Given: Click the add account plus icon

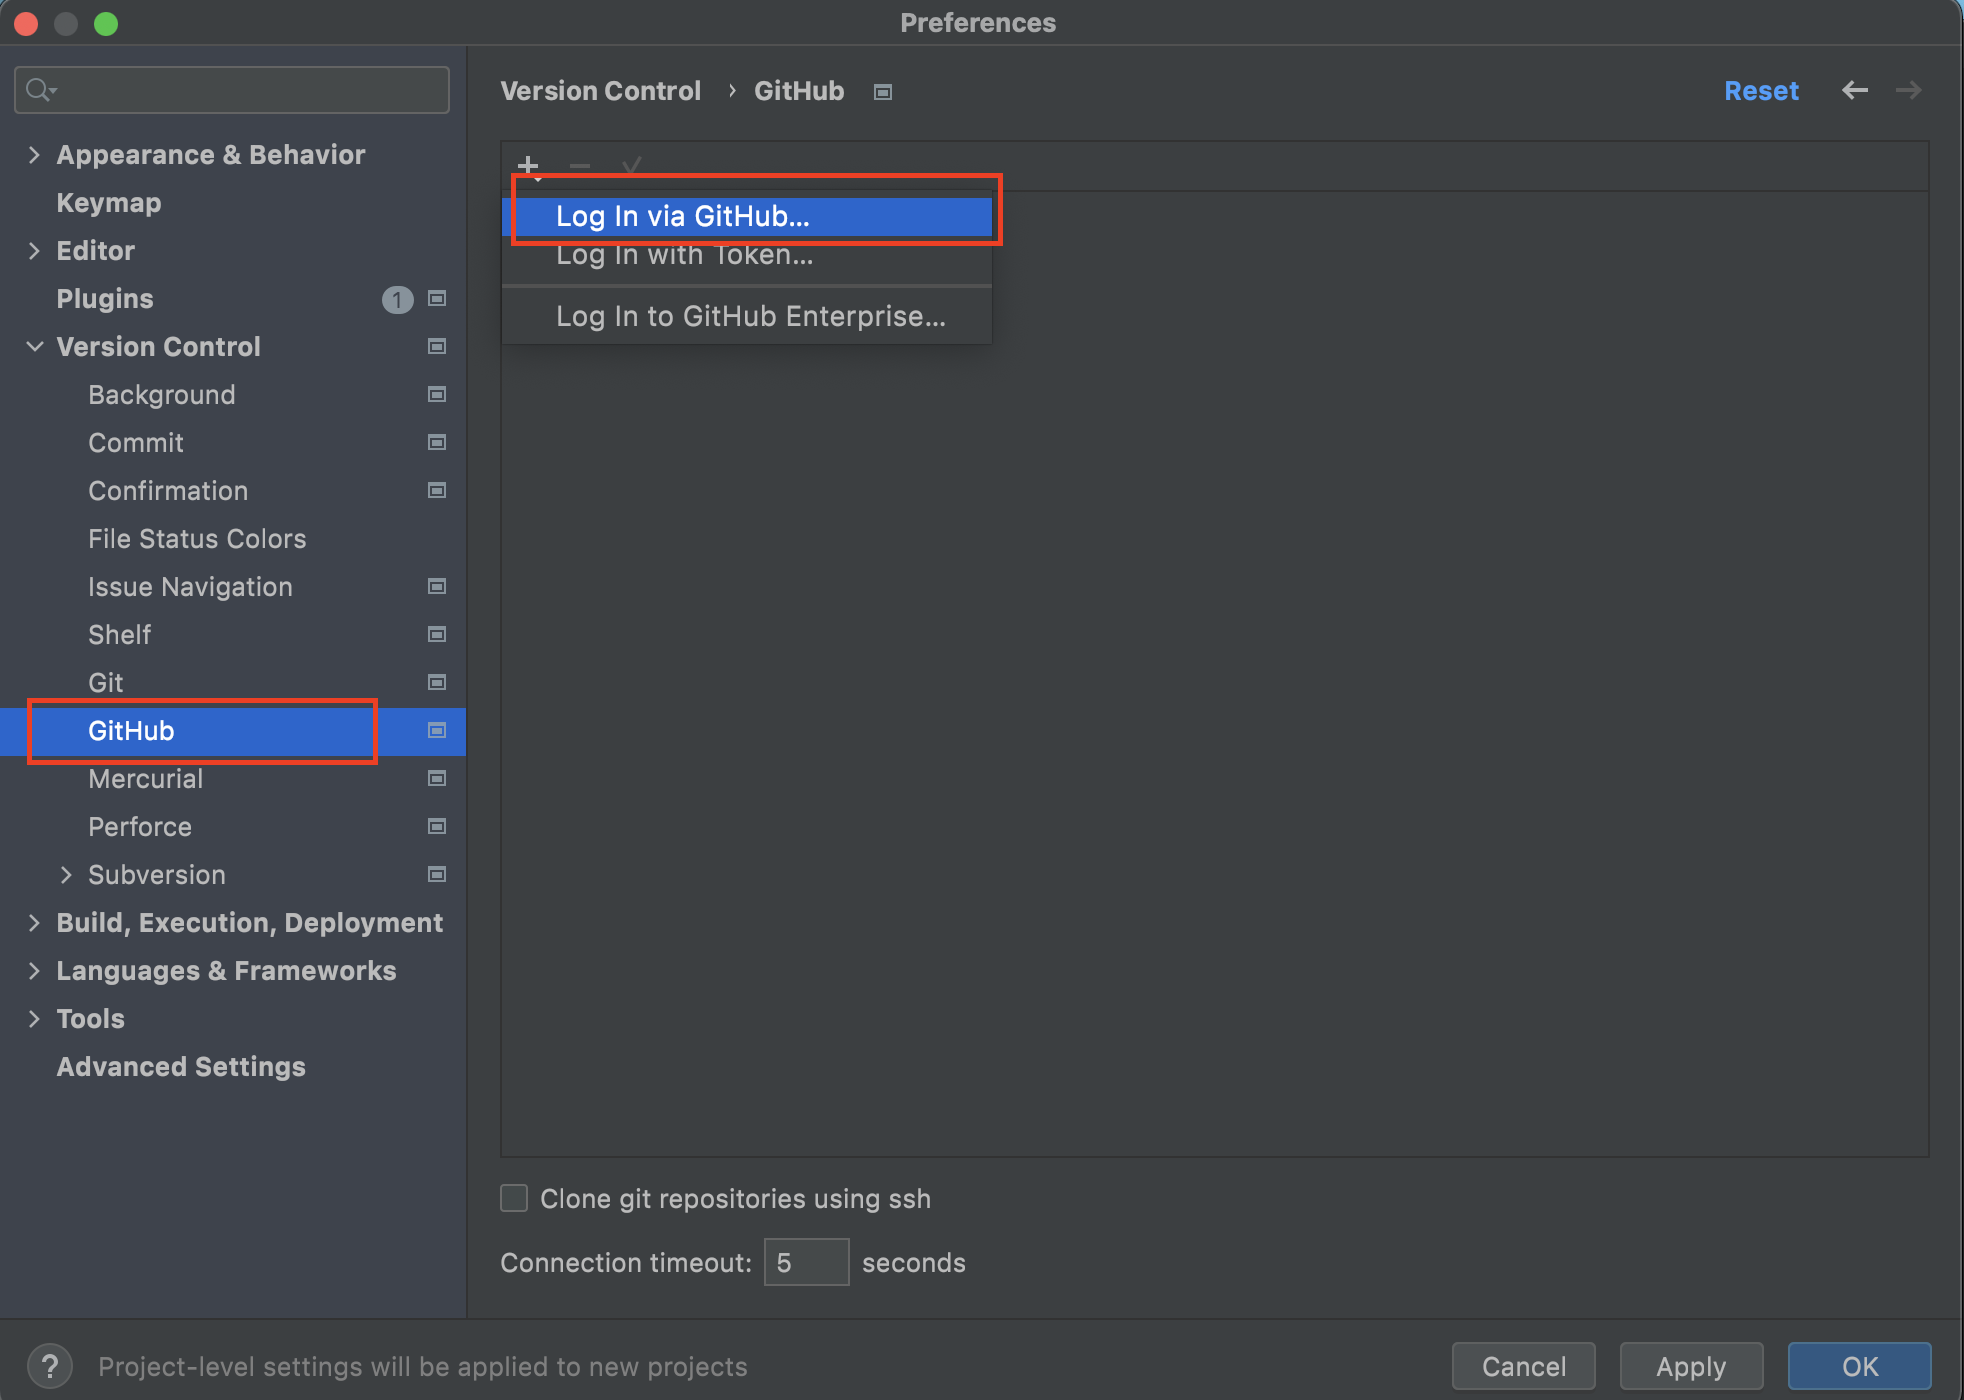Looking at the screenshot, I should [x=528, y=165].
